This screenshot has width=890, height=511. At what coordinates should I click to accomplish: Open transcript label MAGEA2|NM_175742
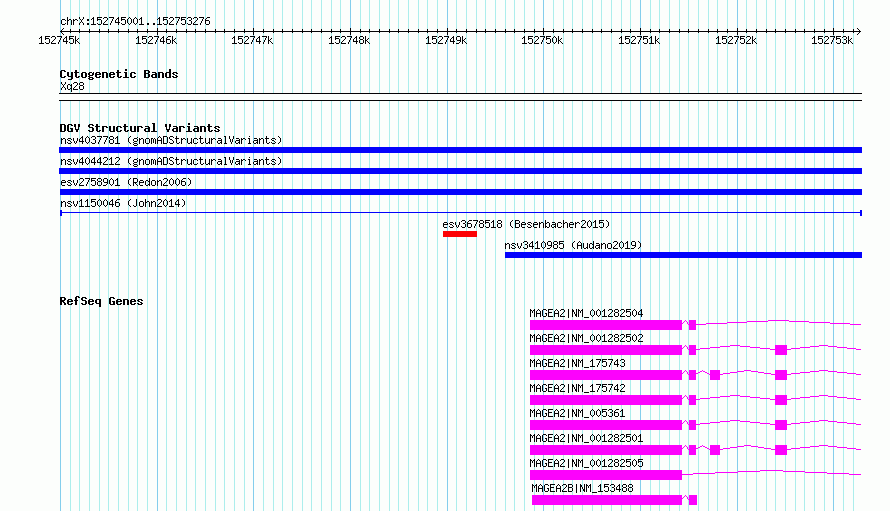pos(577,388)
